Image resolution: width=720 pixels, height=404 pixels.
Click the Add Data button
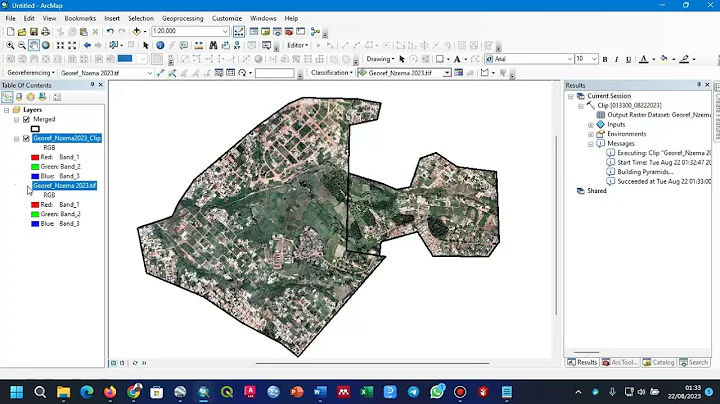click(x=137, y=32)
